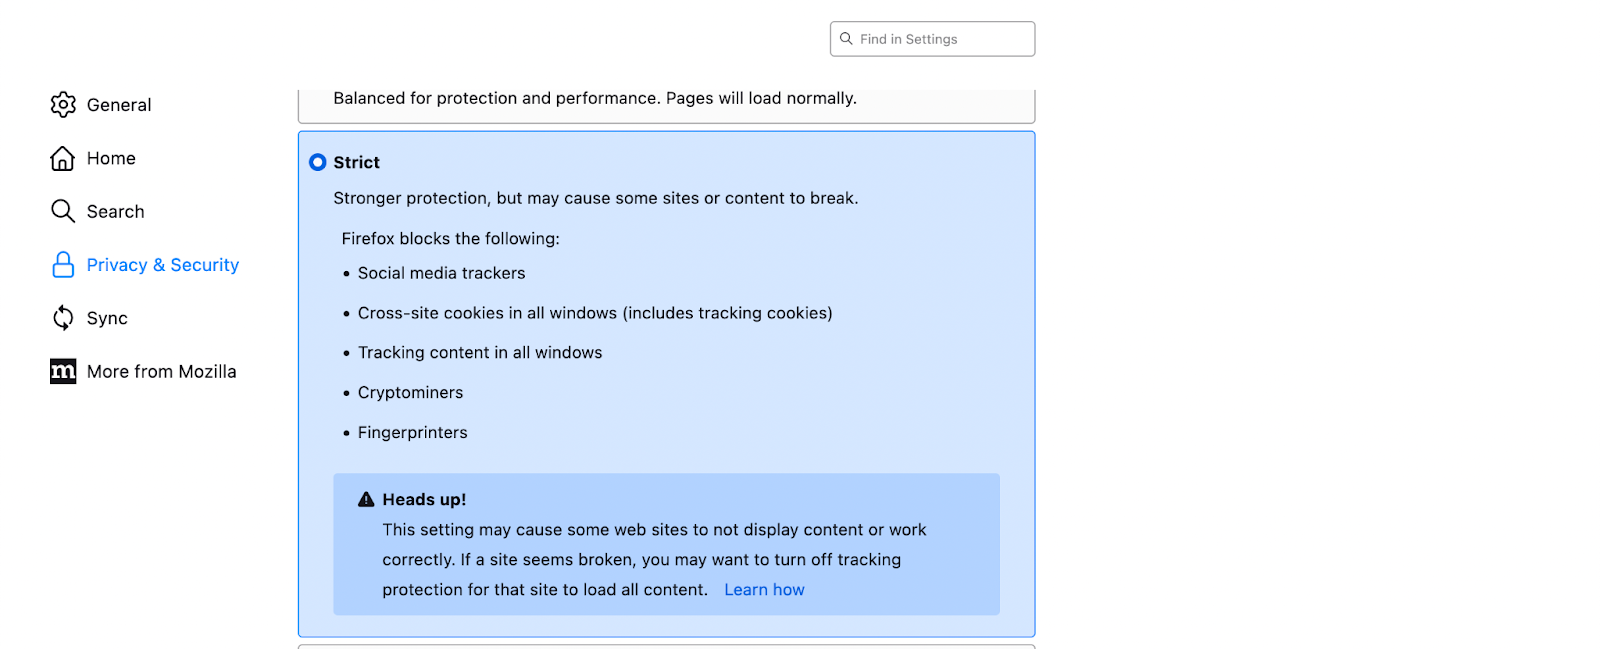Click the 'Balanced for protection and performance' option card
Image resolution: width=1600 pixels, height=649 pixels.
coord(666,106)
